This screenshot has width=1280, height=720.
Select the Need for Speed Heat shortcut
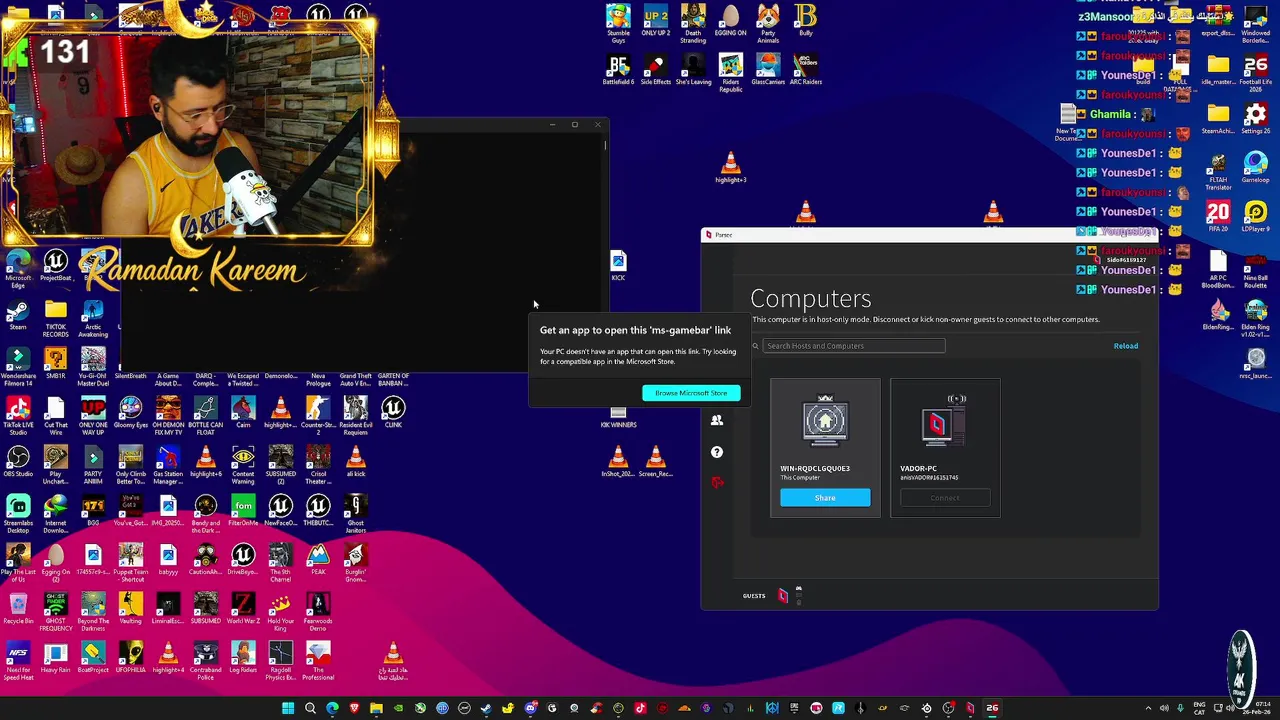18,662
